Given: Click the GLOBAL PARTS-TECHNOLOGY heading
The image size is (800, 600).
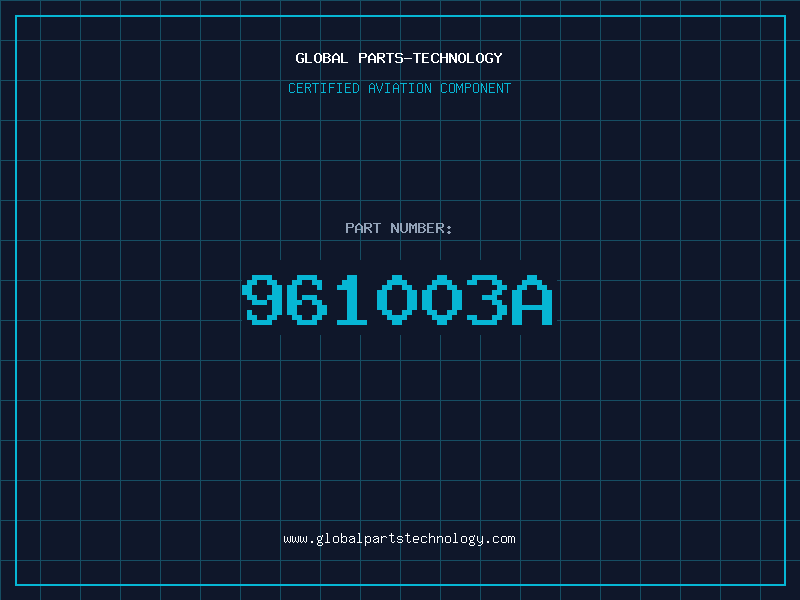Looking at the screenshot, I should pyautogui.click(x=399, y=58).
